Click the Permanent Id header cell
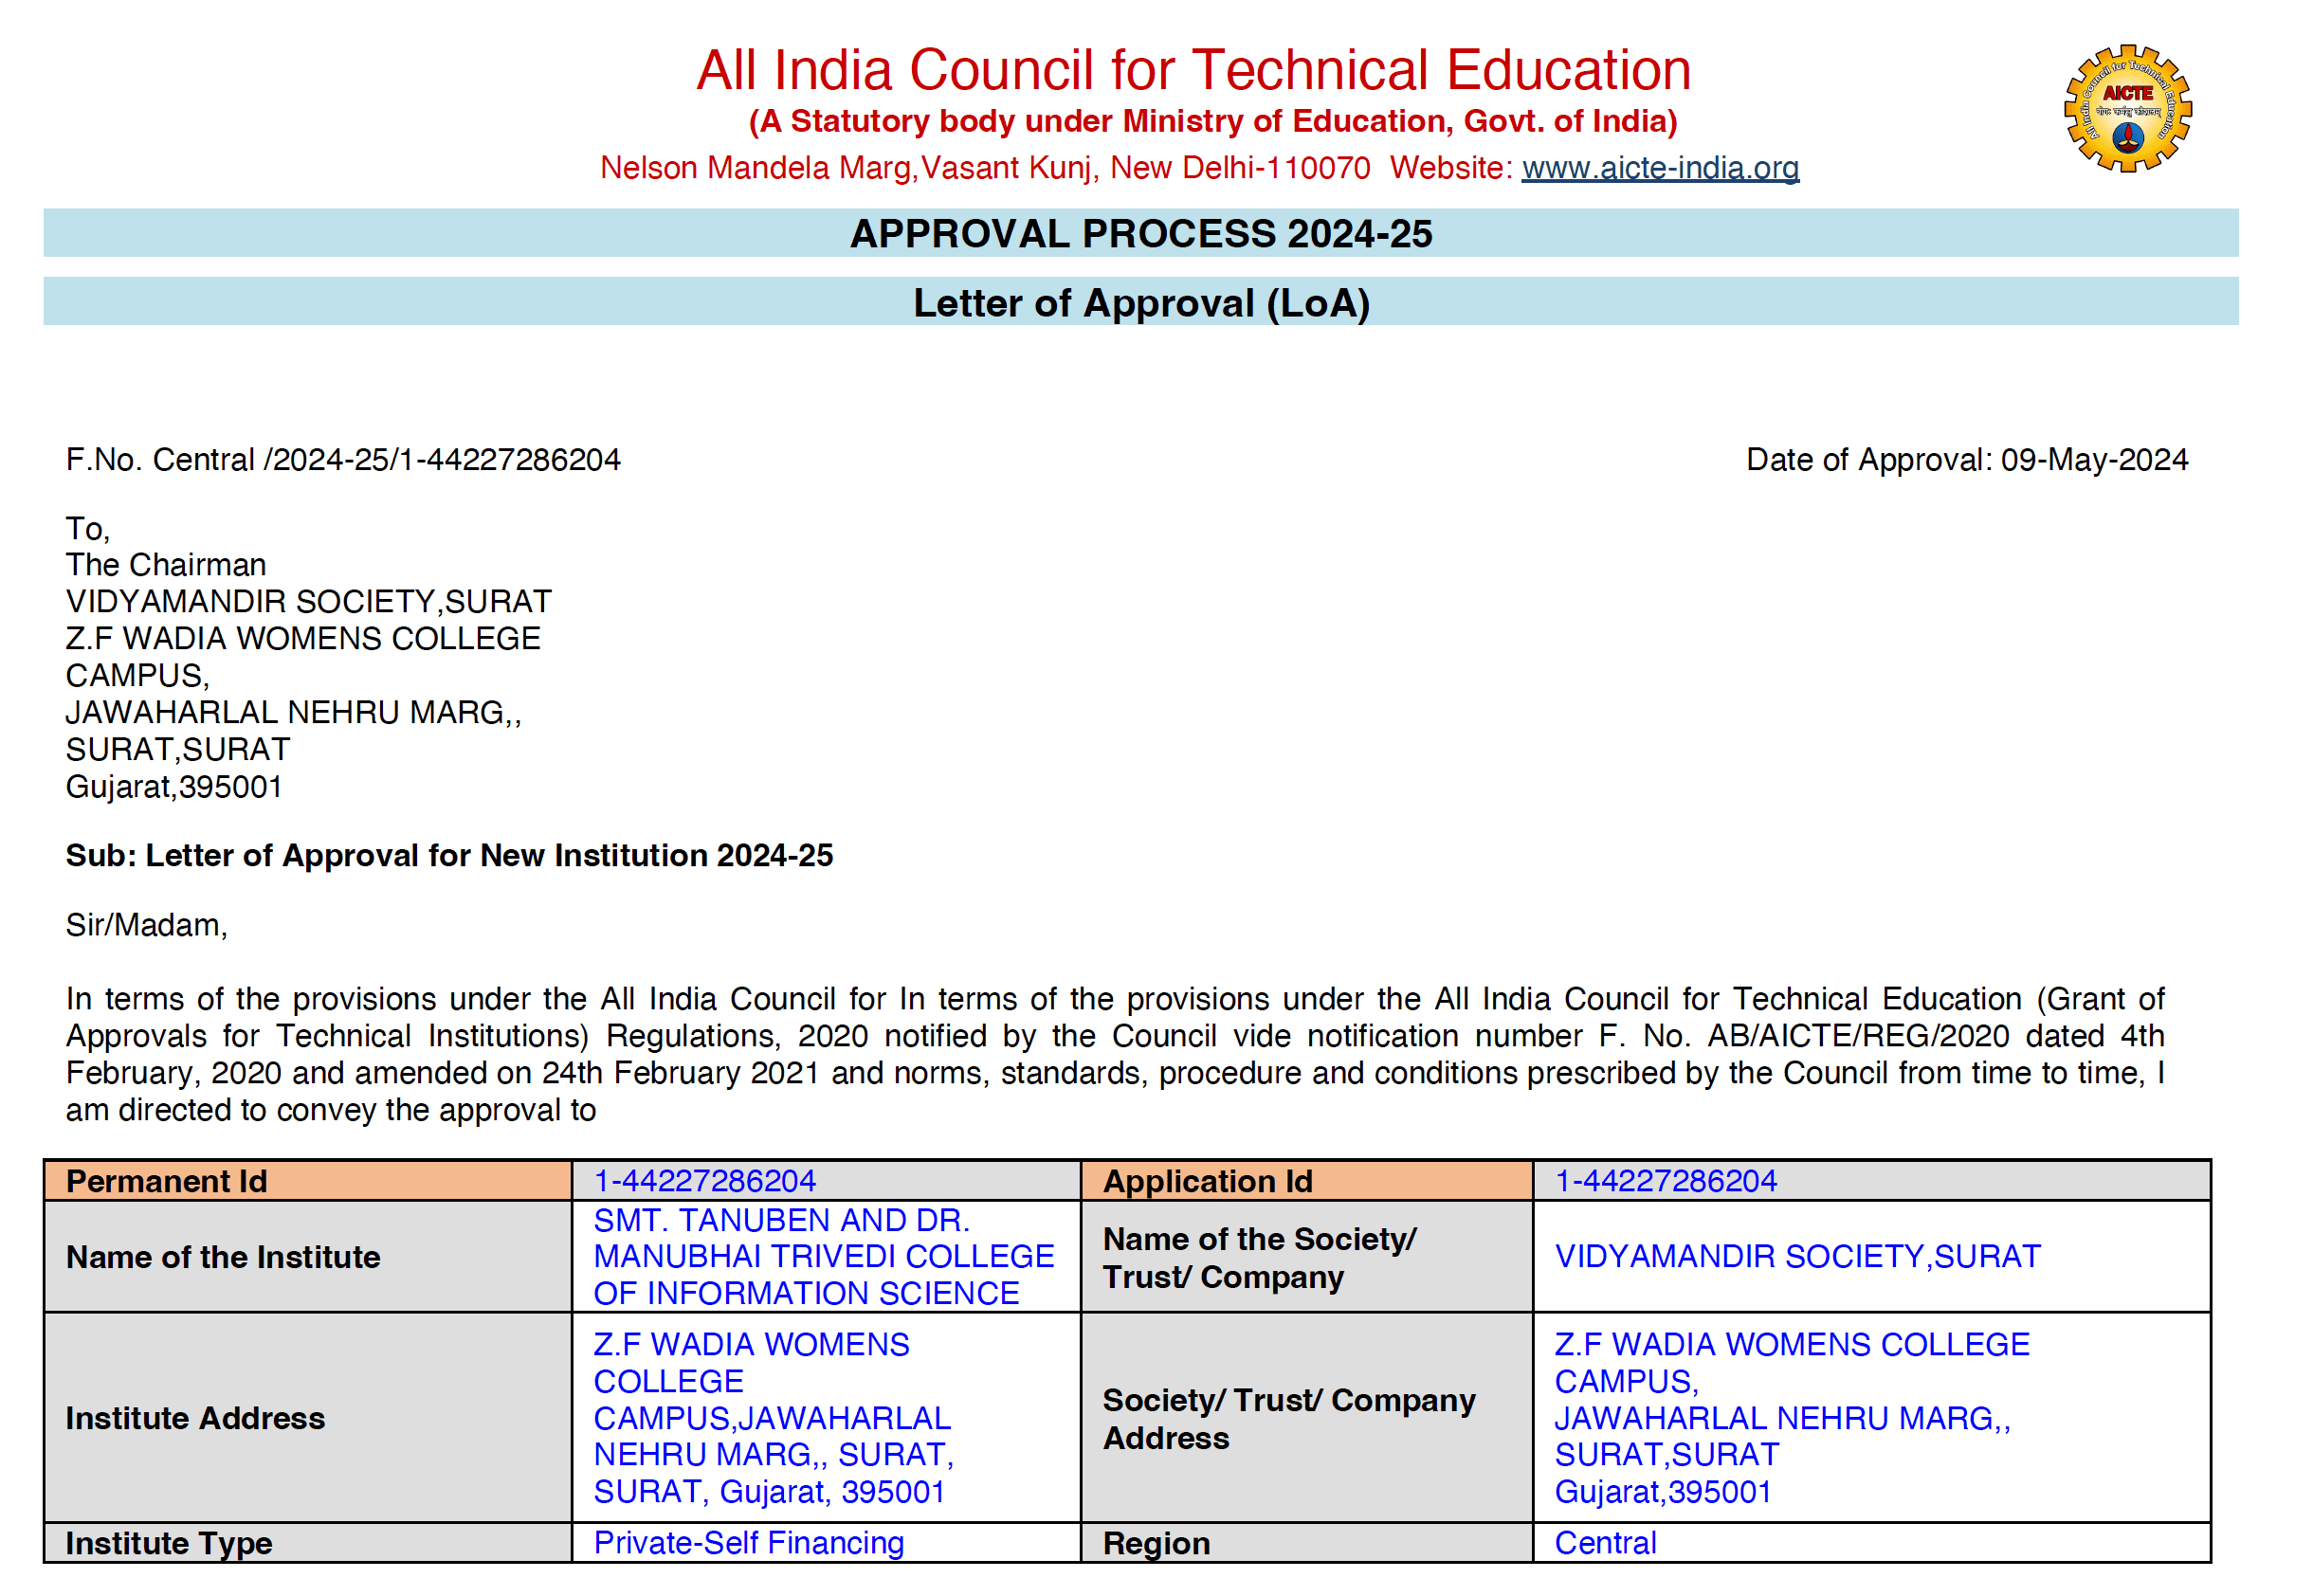 click(167, 1180)
